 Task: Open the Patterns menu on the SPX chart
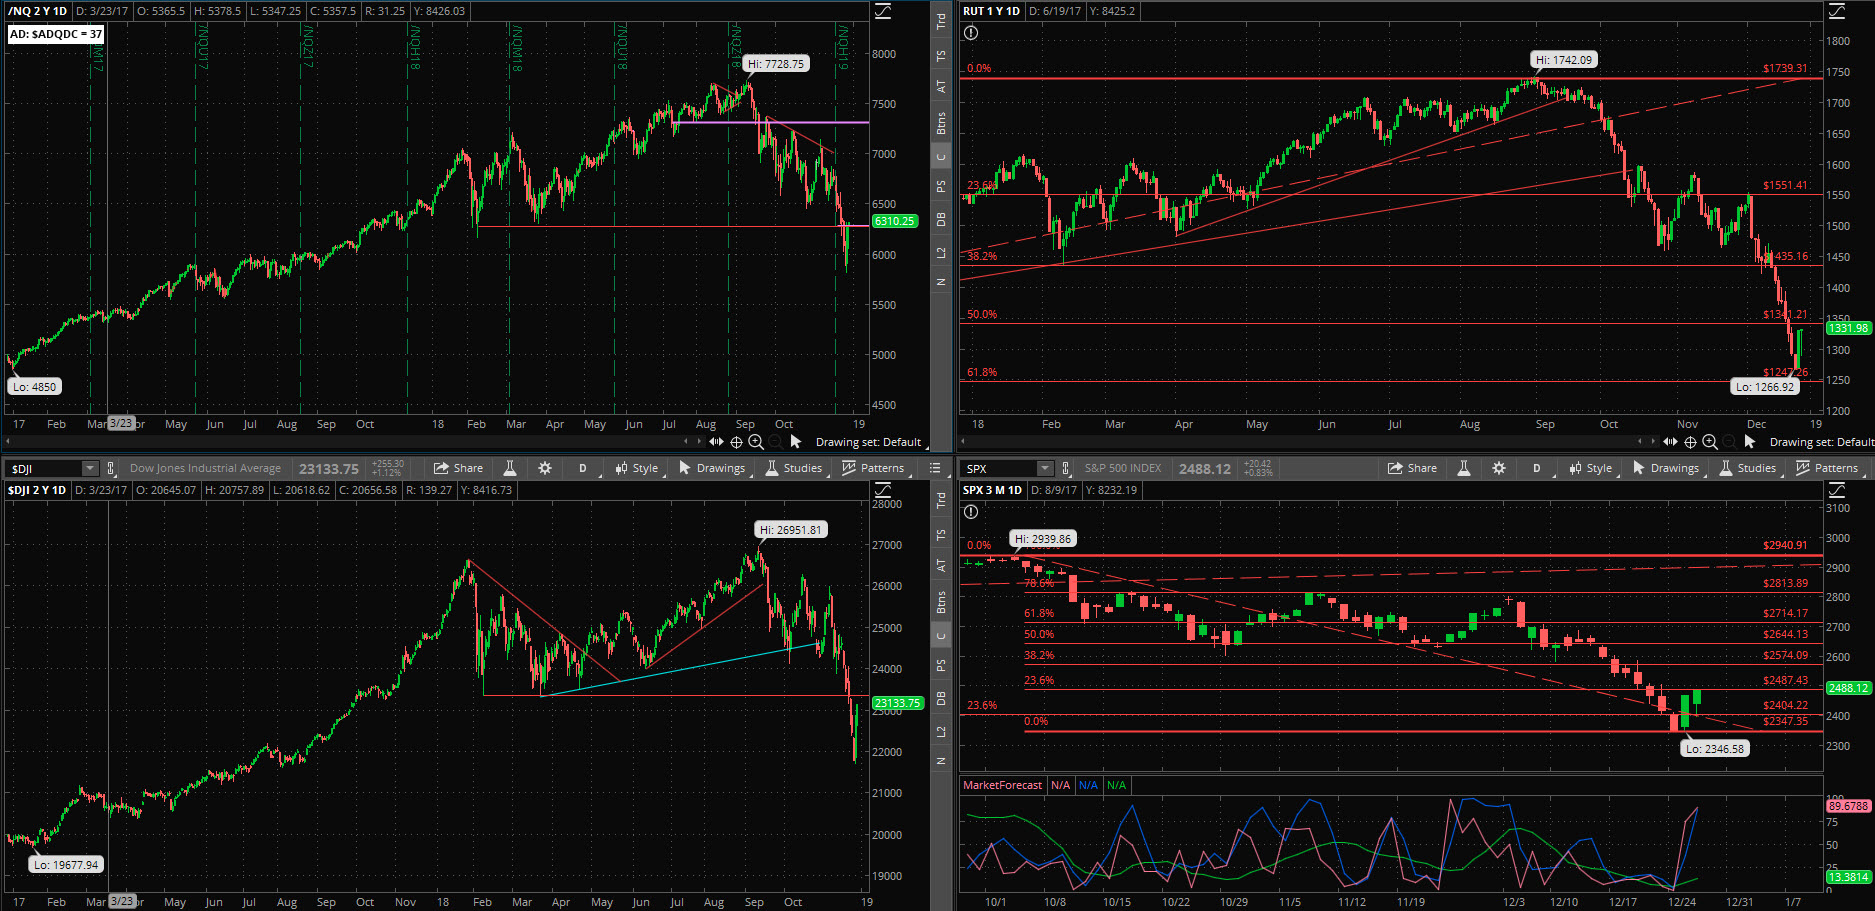(x=1828, y=468)
